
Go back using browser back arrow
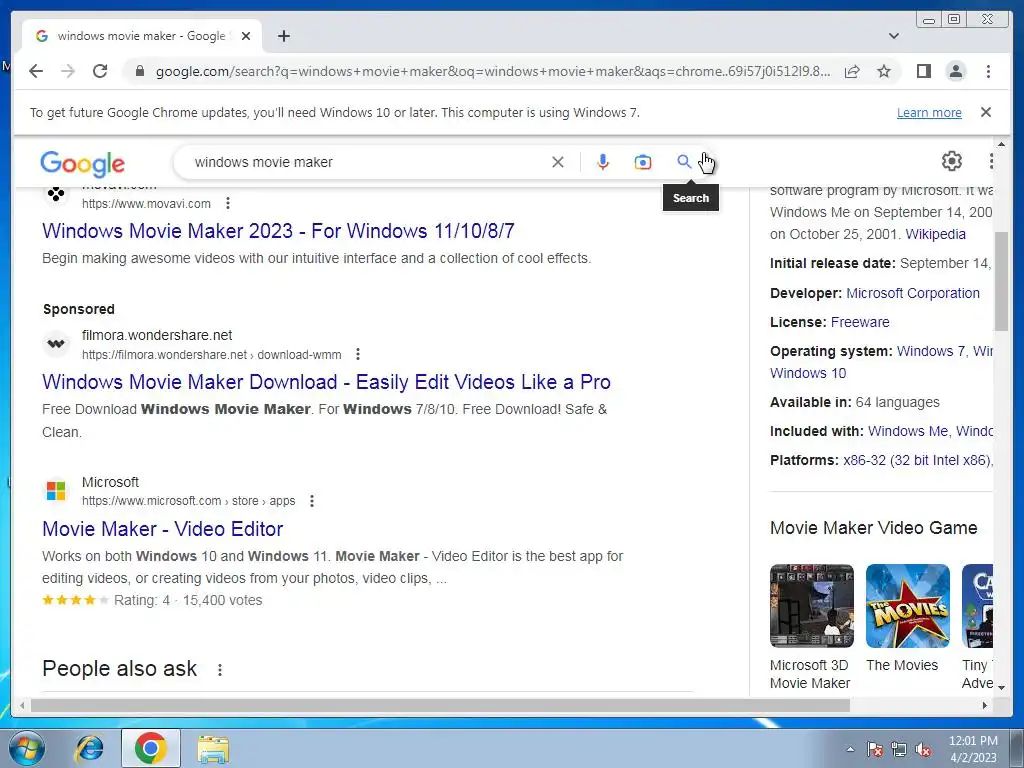(x=36, y=71)
